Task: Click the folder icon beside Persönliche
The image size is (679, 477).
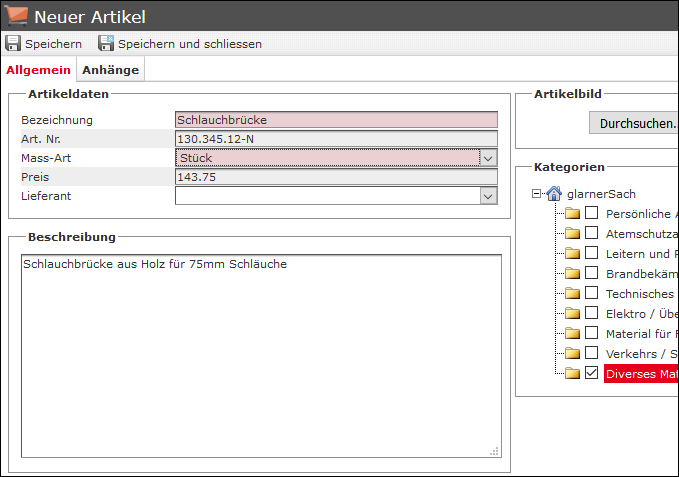Action: (x=572, y=214)
